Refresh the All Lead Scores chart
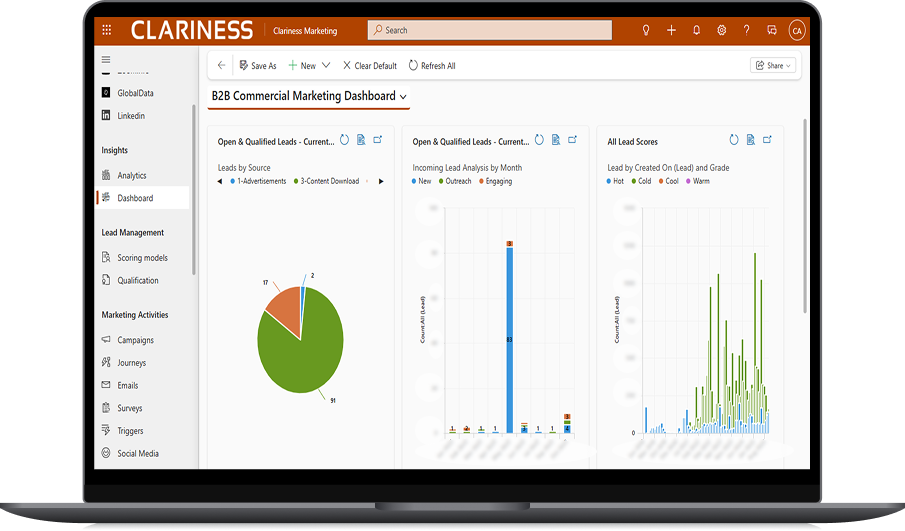This screenshot has width=905, height=531. pos(733,140)
